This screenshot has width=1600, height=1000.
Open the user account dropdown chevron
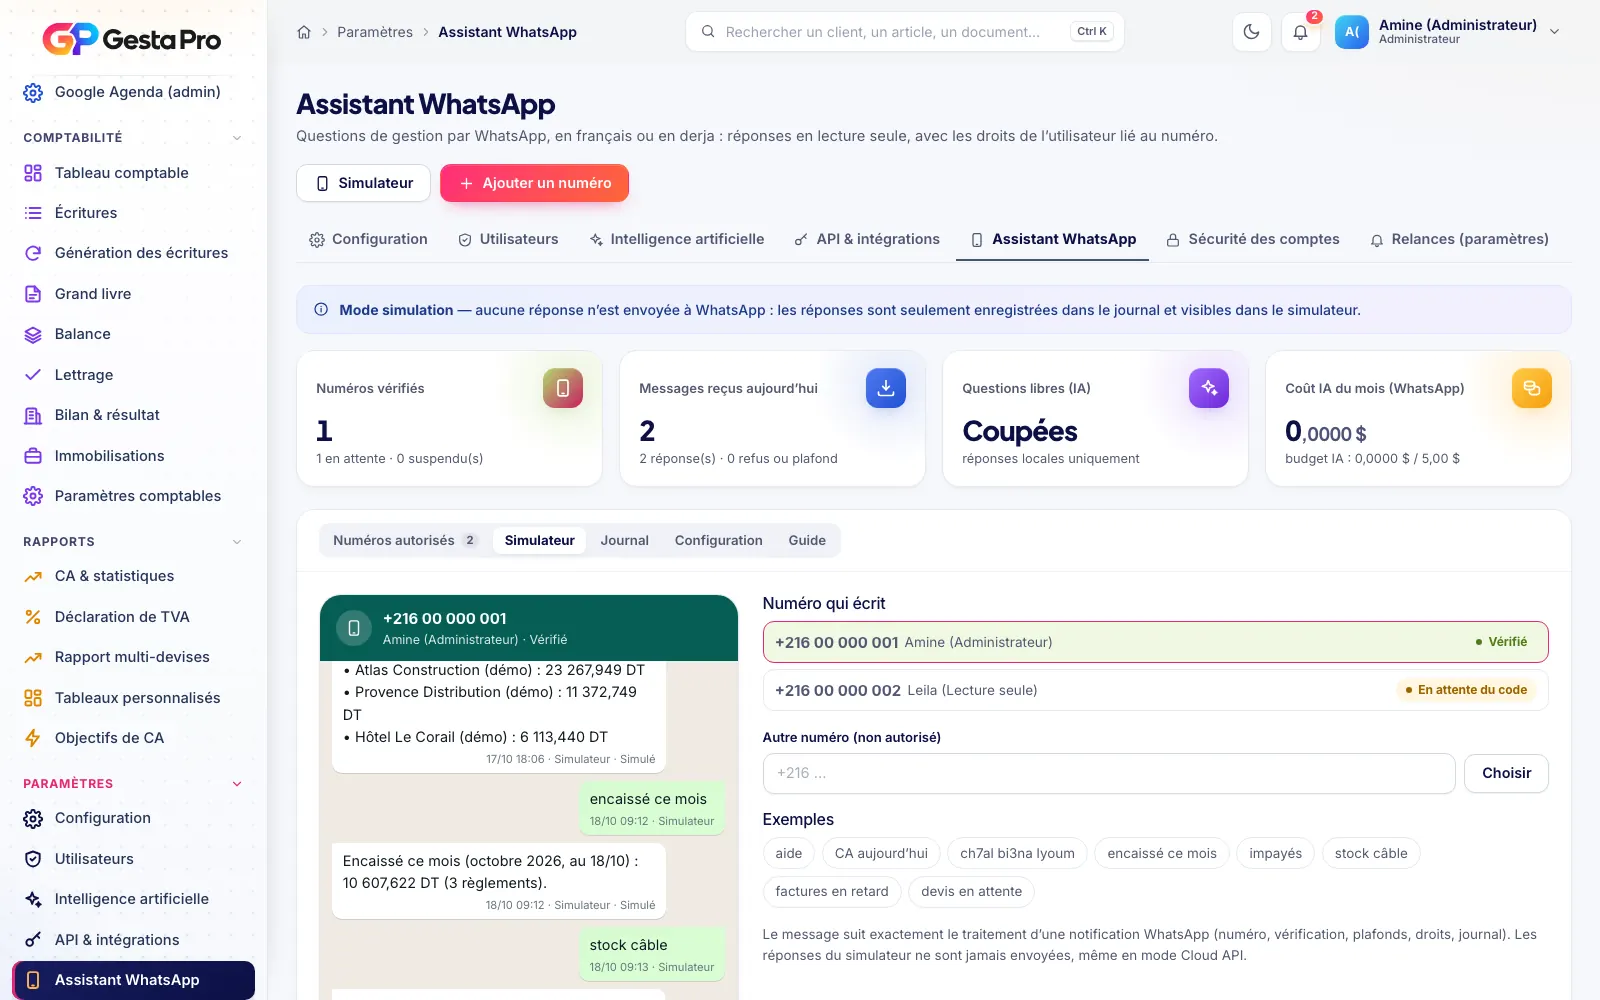pos(1555,32)
